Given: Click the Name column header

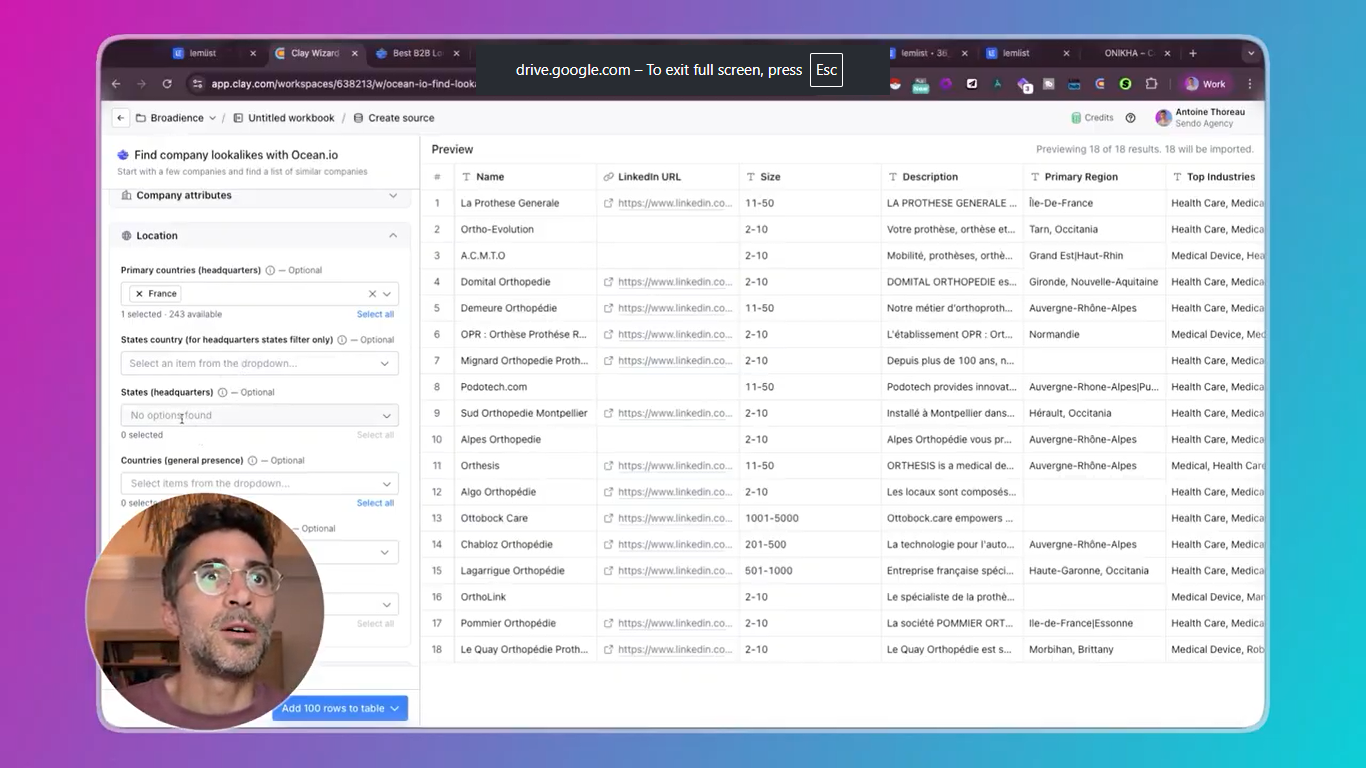Looking at the screenshot, I should click(525, 177).
